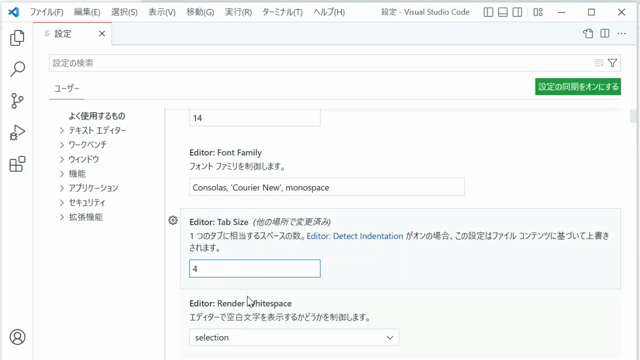Split the editor to the right
The height and width of the screenshot is (360, 640).
(605, 33)
